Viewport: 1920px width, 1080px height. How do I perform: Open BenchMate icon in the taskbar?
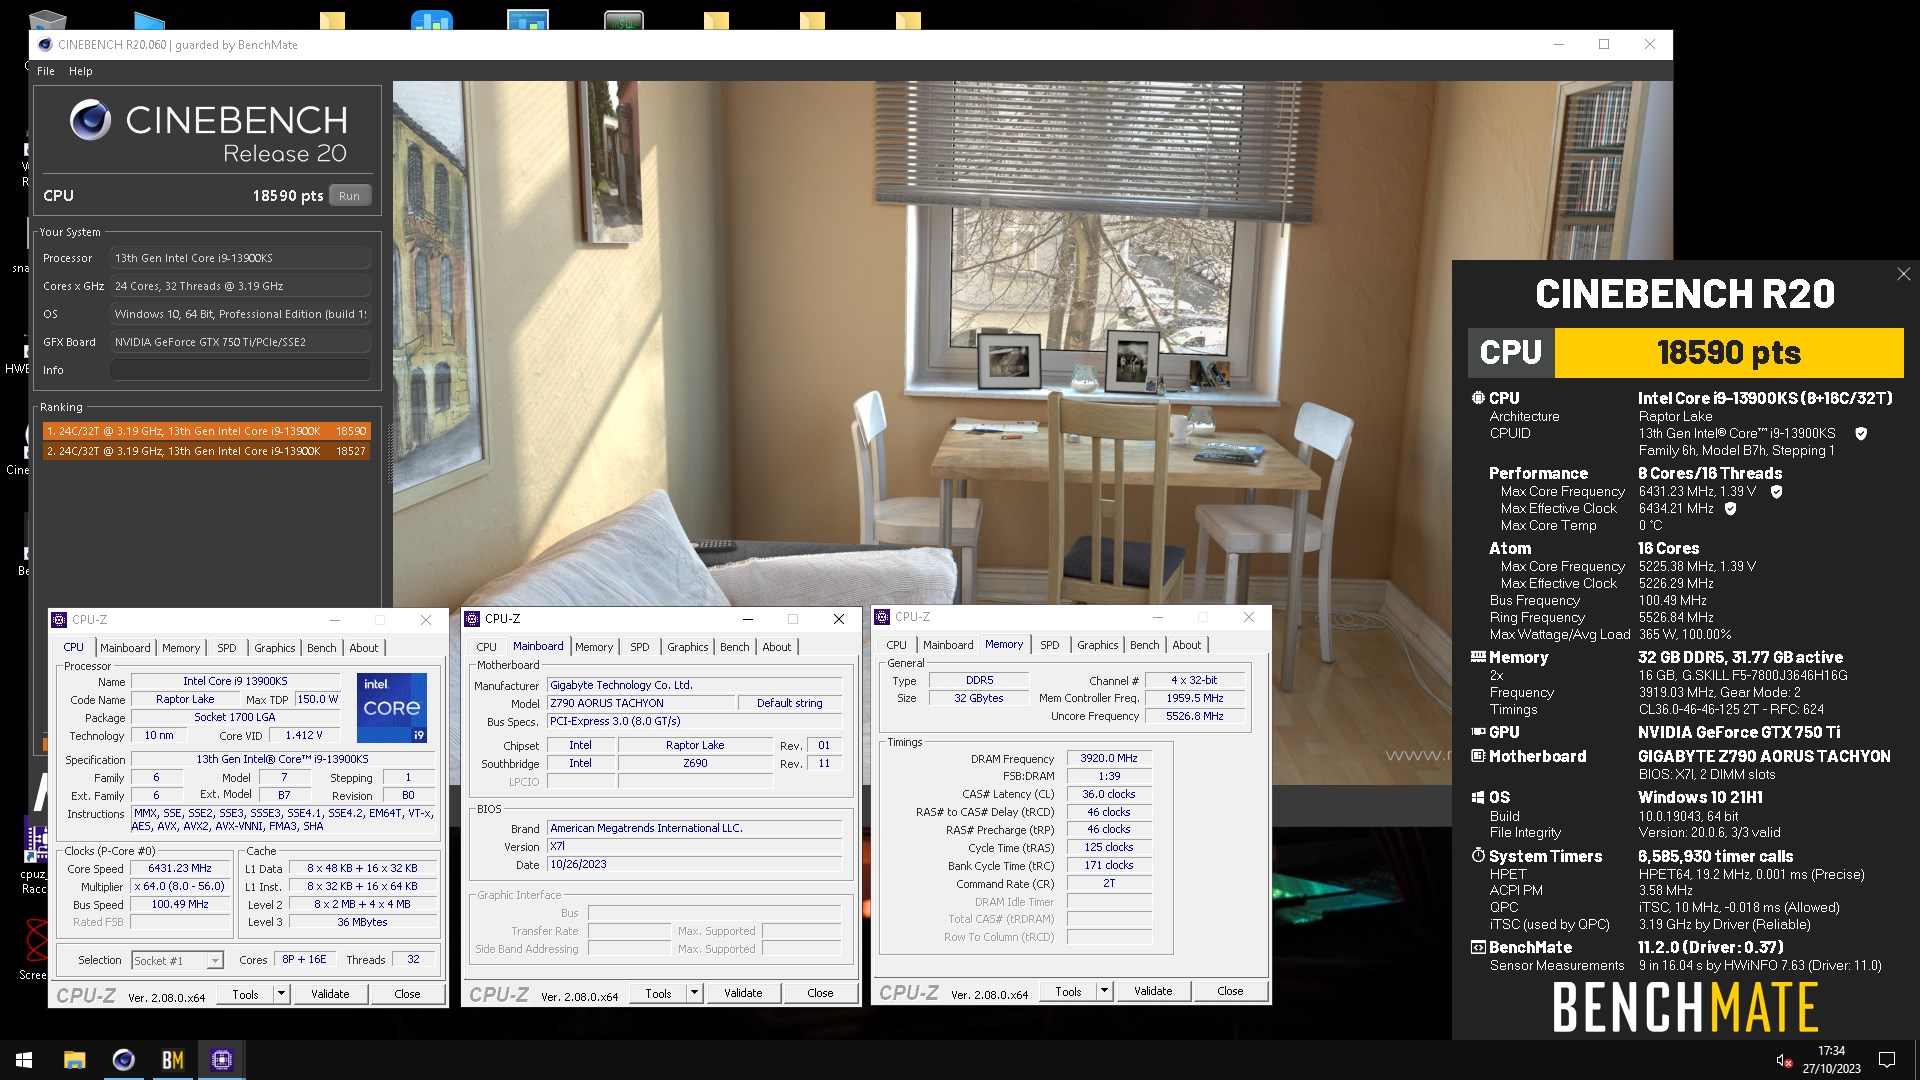pyautogui.click(x=172, y=1060)
